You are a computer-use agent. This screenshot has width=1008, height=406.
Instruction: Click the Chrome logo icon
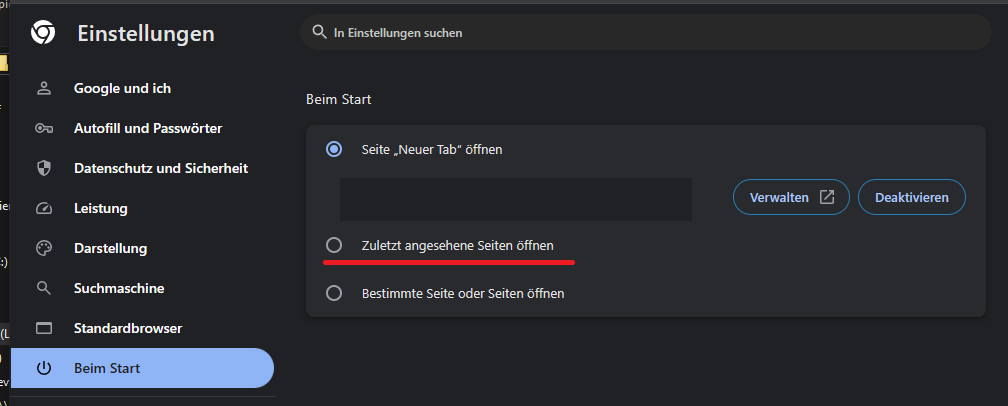click(x=43, y=34)
